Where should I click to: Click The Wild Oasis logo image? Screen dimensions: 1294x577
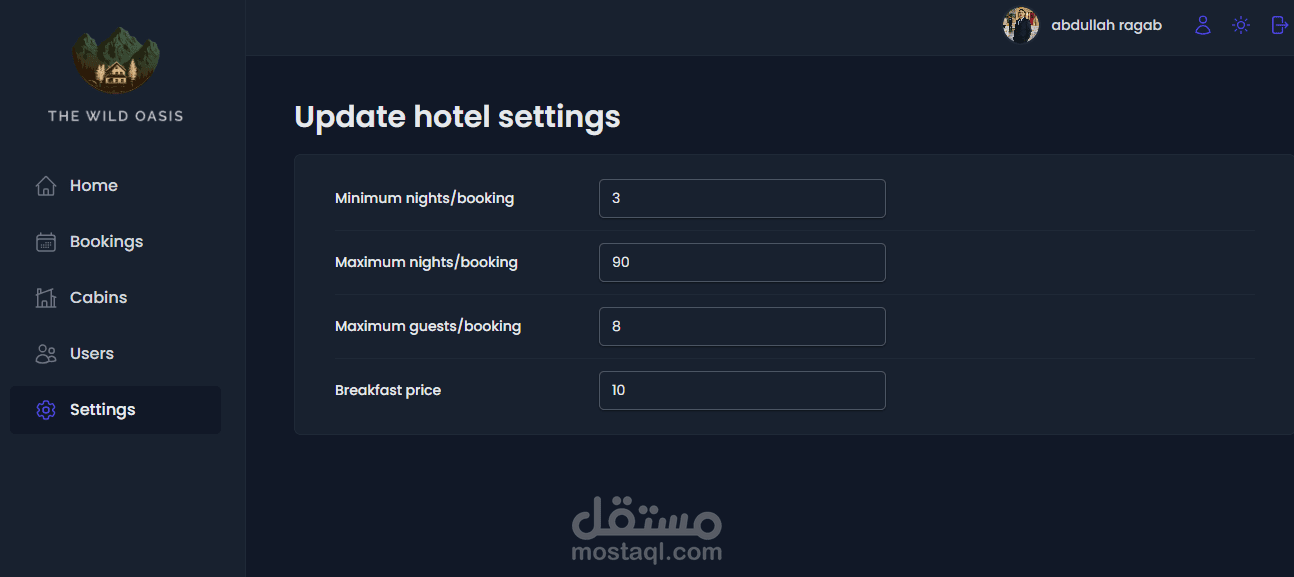pyautogui.click(x=116, y=60)
